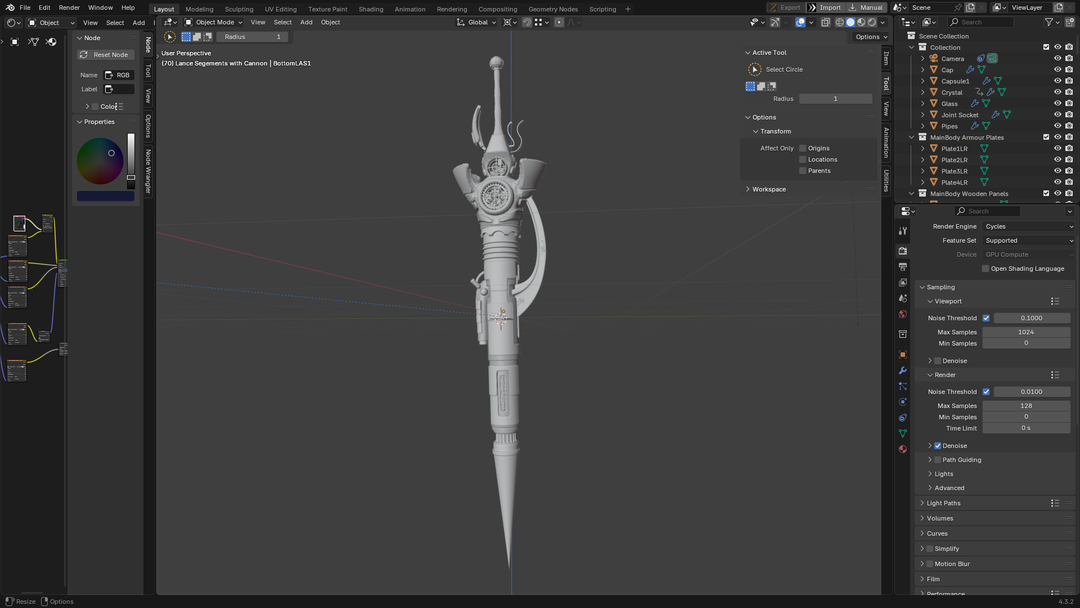This screenshot has width=1080, height=608.
Task: Open the Object Mode dropdown
Action: coord(212,21)
